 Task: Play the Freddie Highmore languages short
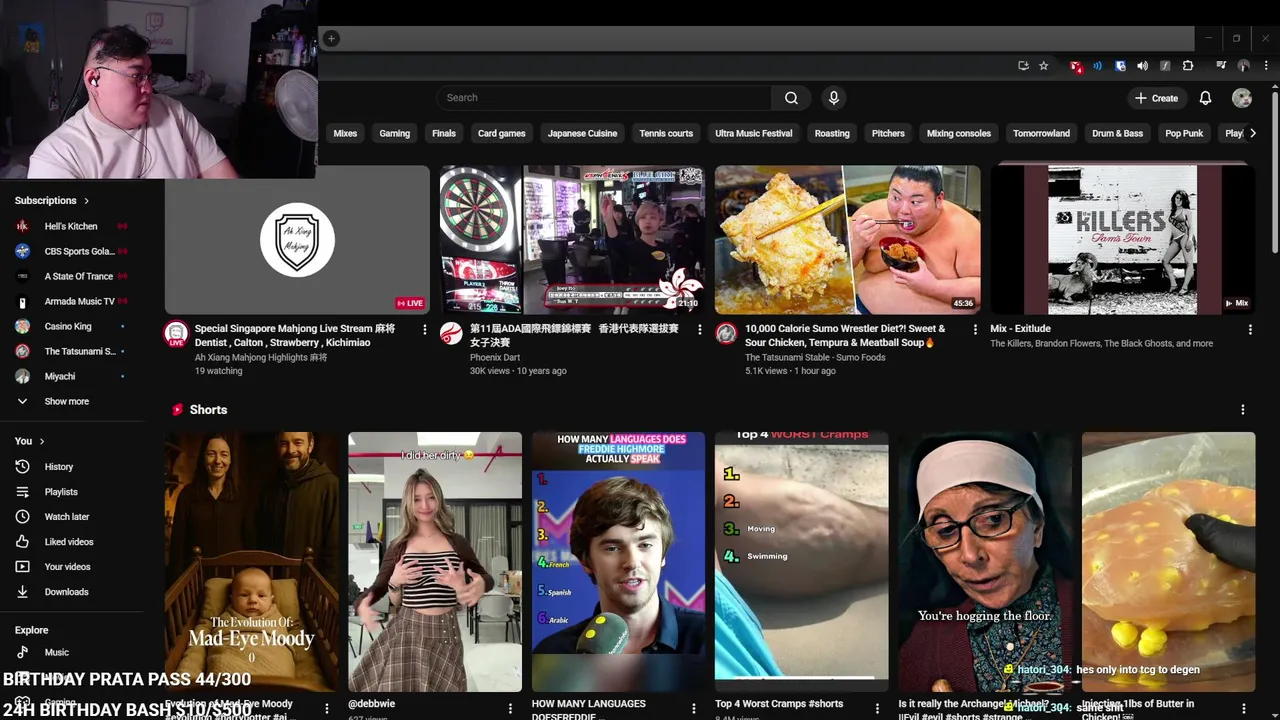point(618,562)
